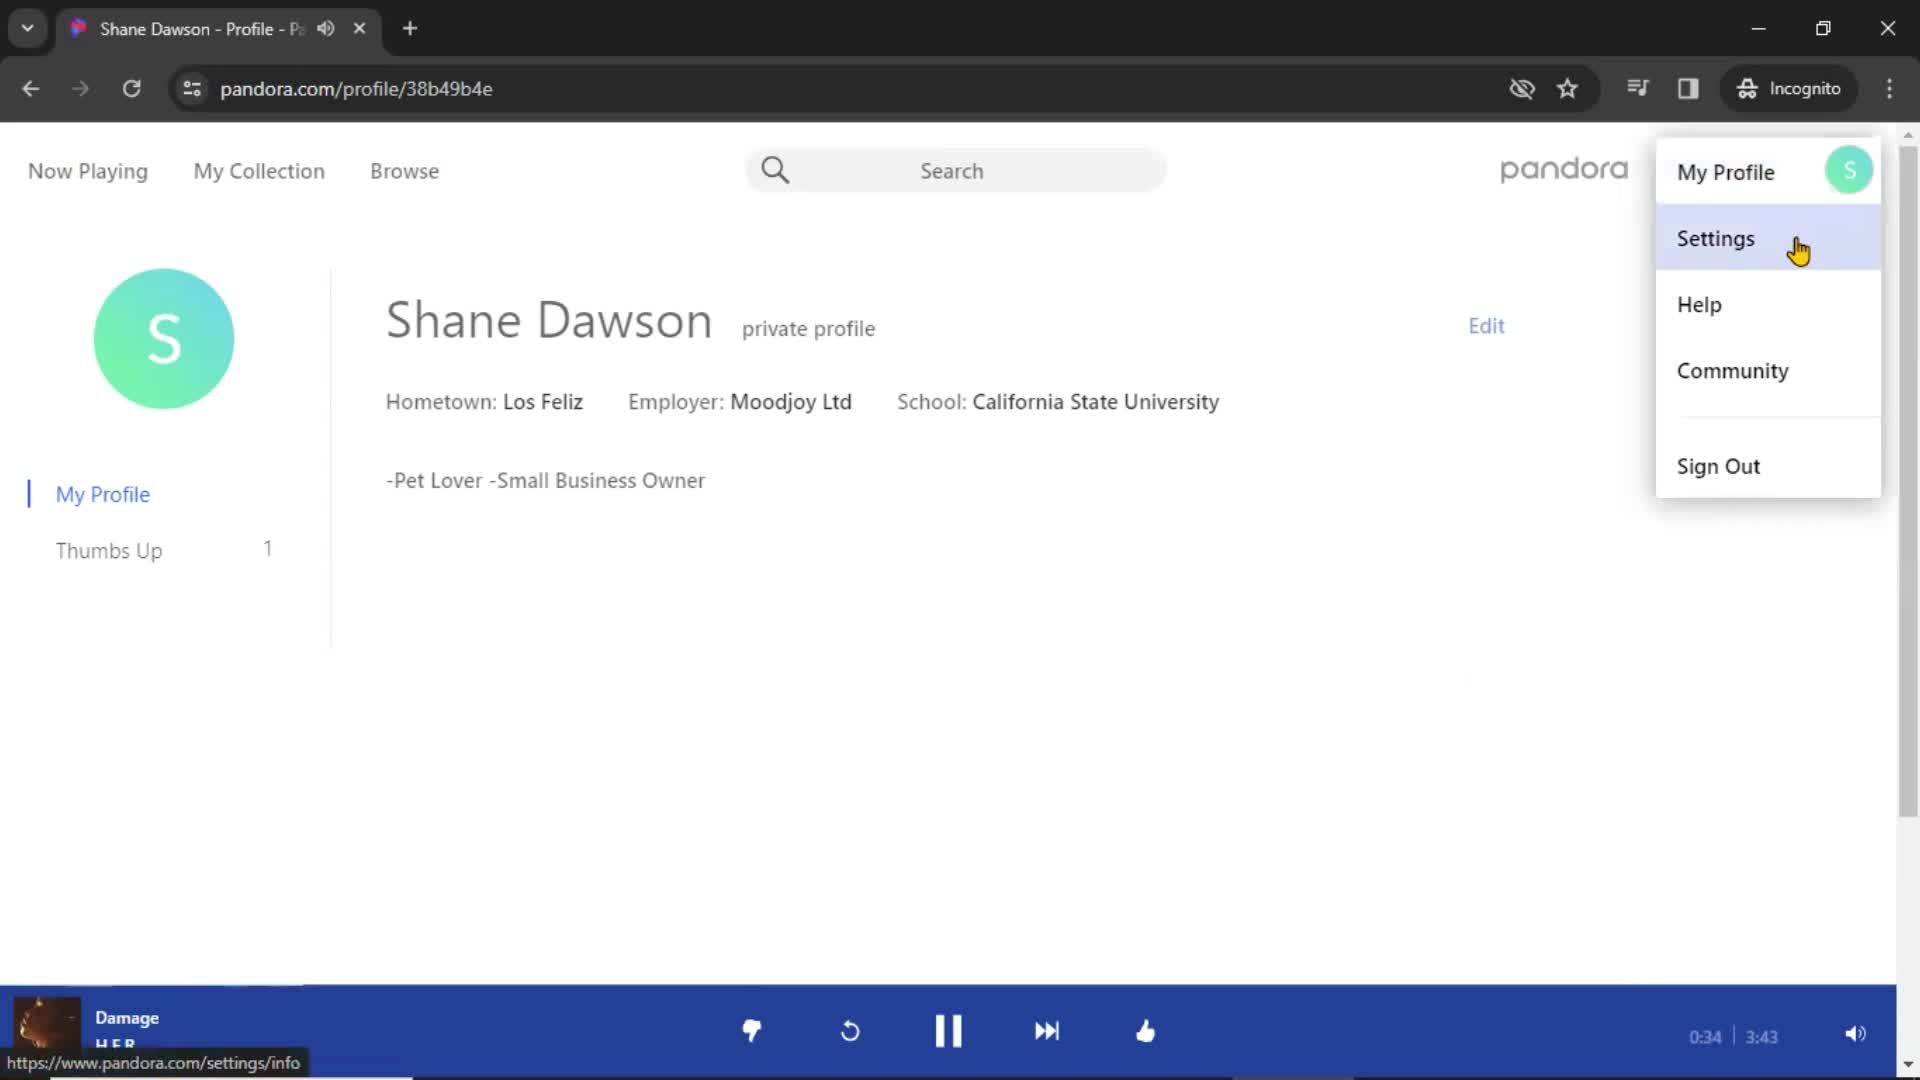Image resolution: width=1920 pixels, height=1080 pixels.
Task: Mute the tab audio icon
Action: point(326,28)
